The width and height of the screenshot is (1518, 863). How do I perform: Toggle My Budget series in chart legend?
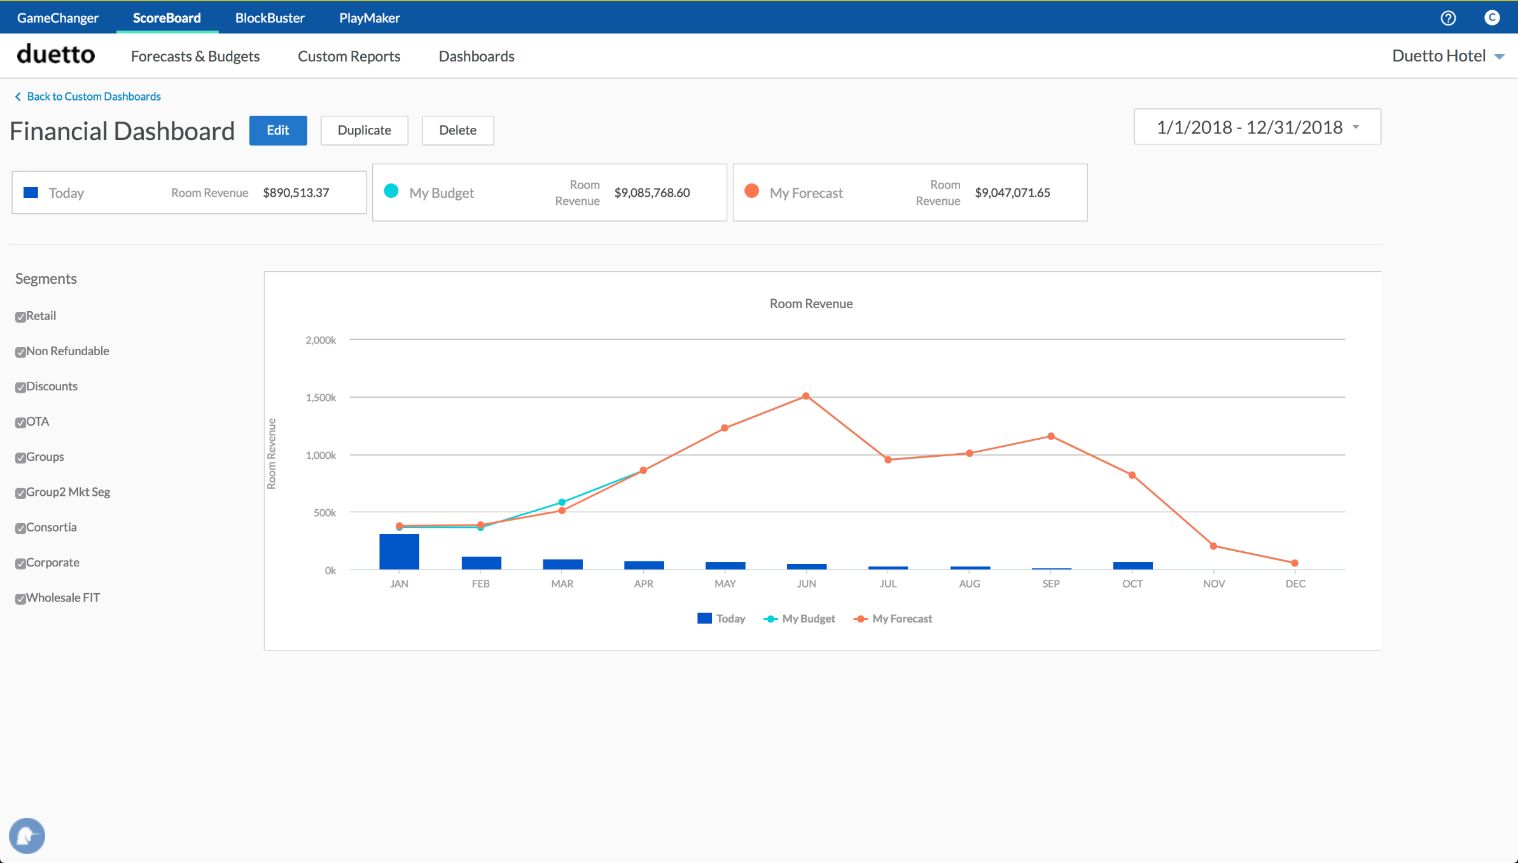click(x=799, y=619)
